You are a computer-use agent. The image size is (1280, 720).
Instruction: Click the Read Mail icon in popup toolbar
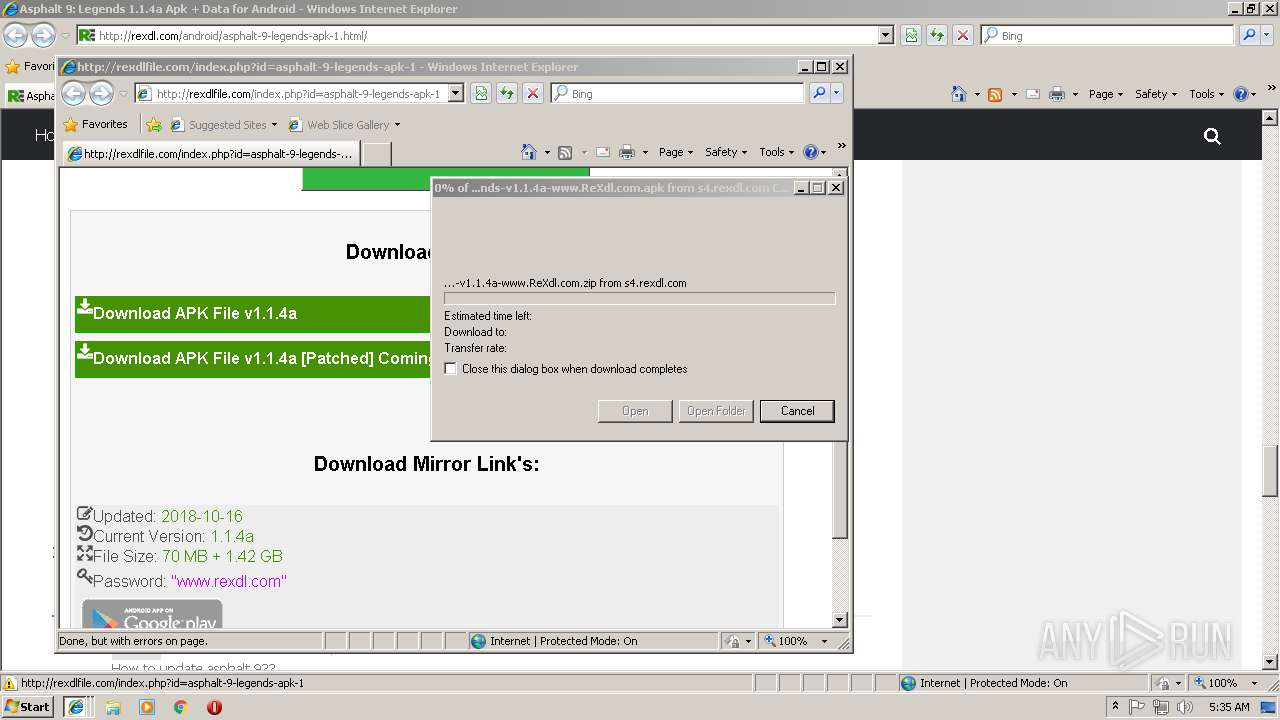(603, 152)
